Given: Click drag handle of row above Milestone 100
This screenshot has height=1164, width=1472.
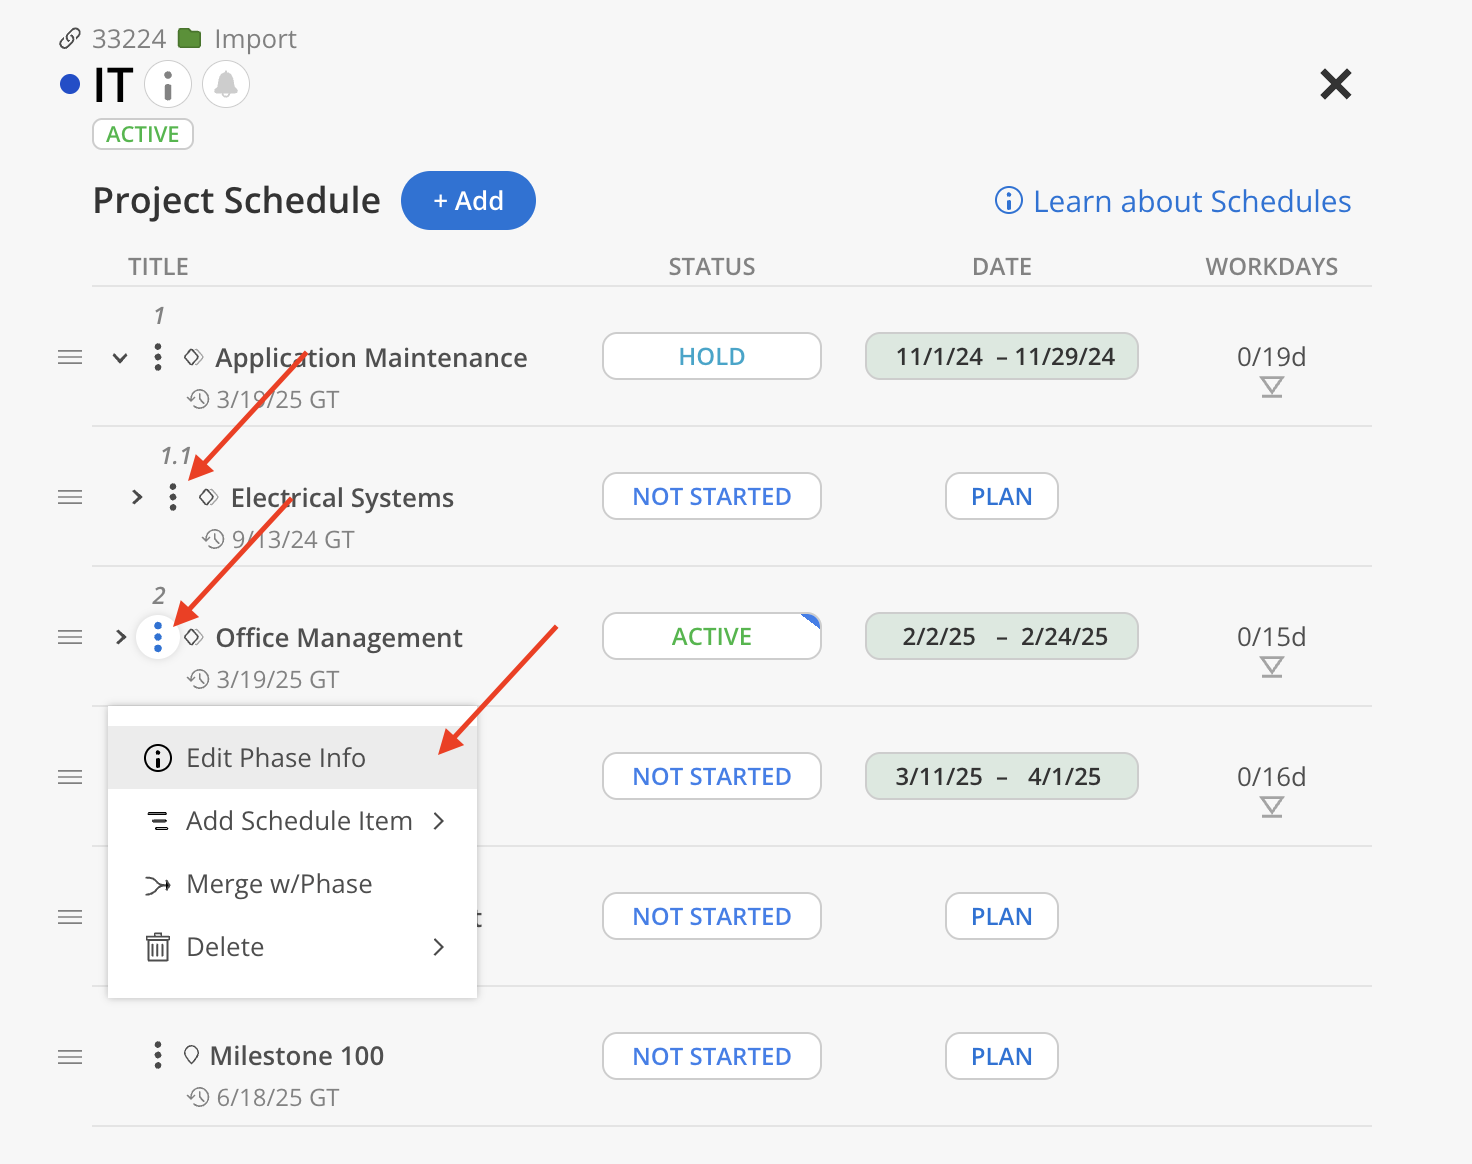Looking at the screenshot, I should coord(70,917).
